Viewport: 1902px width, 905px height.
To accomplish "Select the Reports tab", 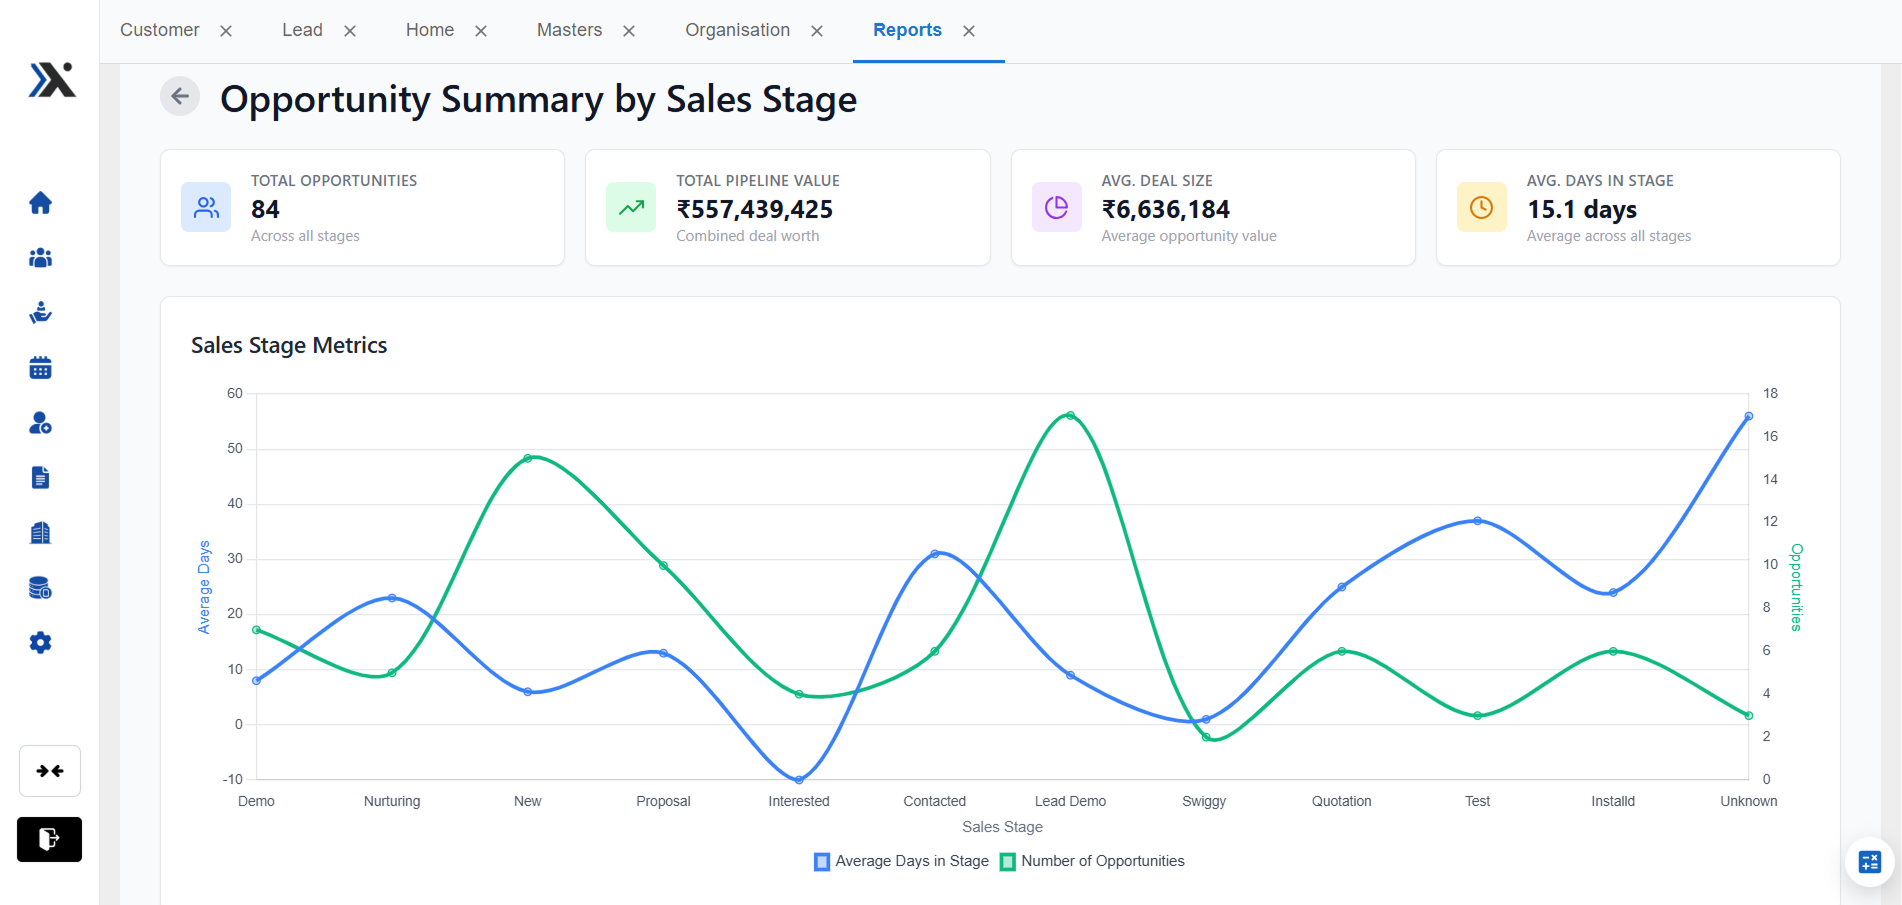I will [907, 30].
